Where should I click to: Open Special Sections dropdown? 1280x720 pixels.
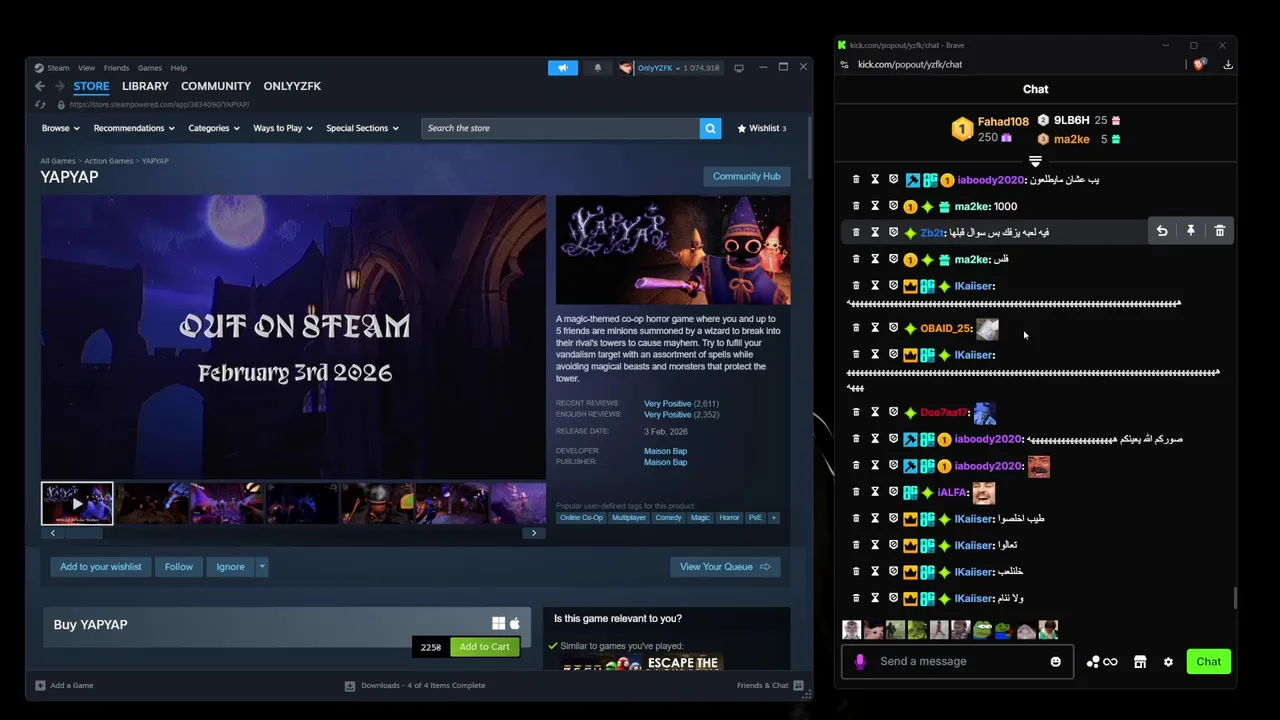point(362,128)
